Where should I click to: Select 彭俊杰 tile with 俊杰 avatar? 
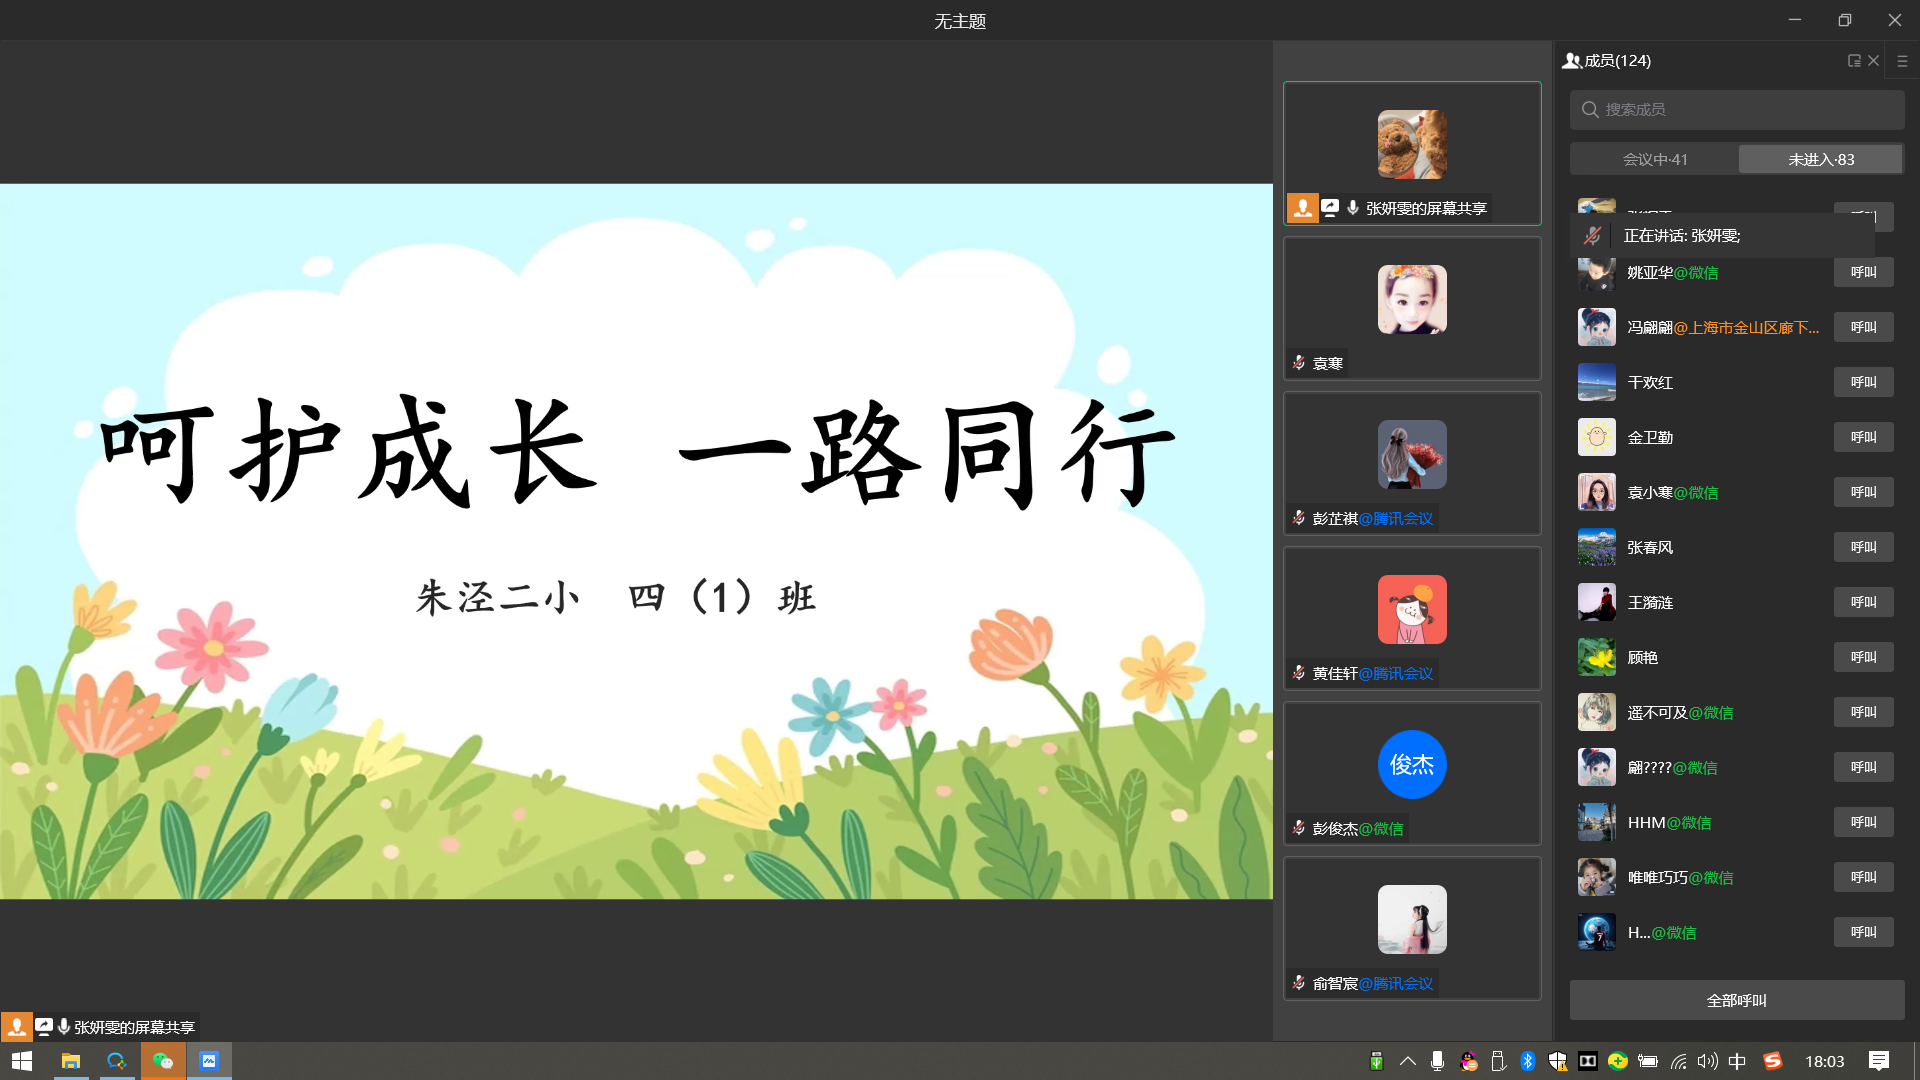[x=1412, y=773]
